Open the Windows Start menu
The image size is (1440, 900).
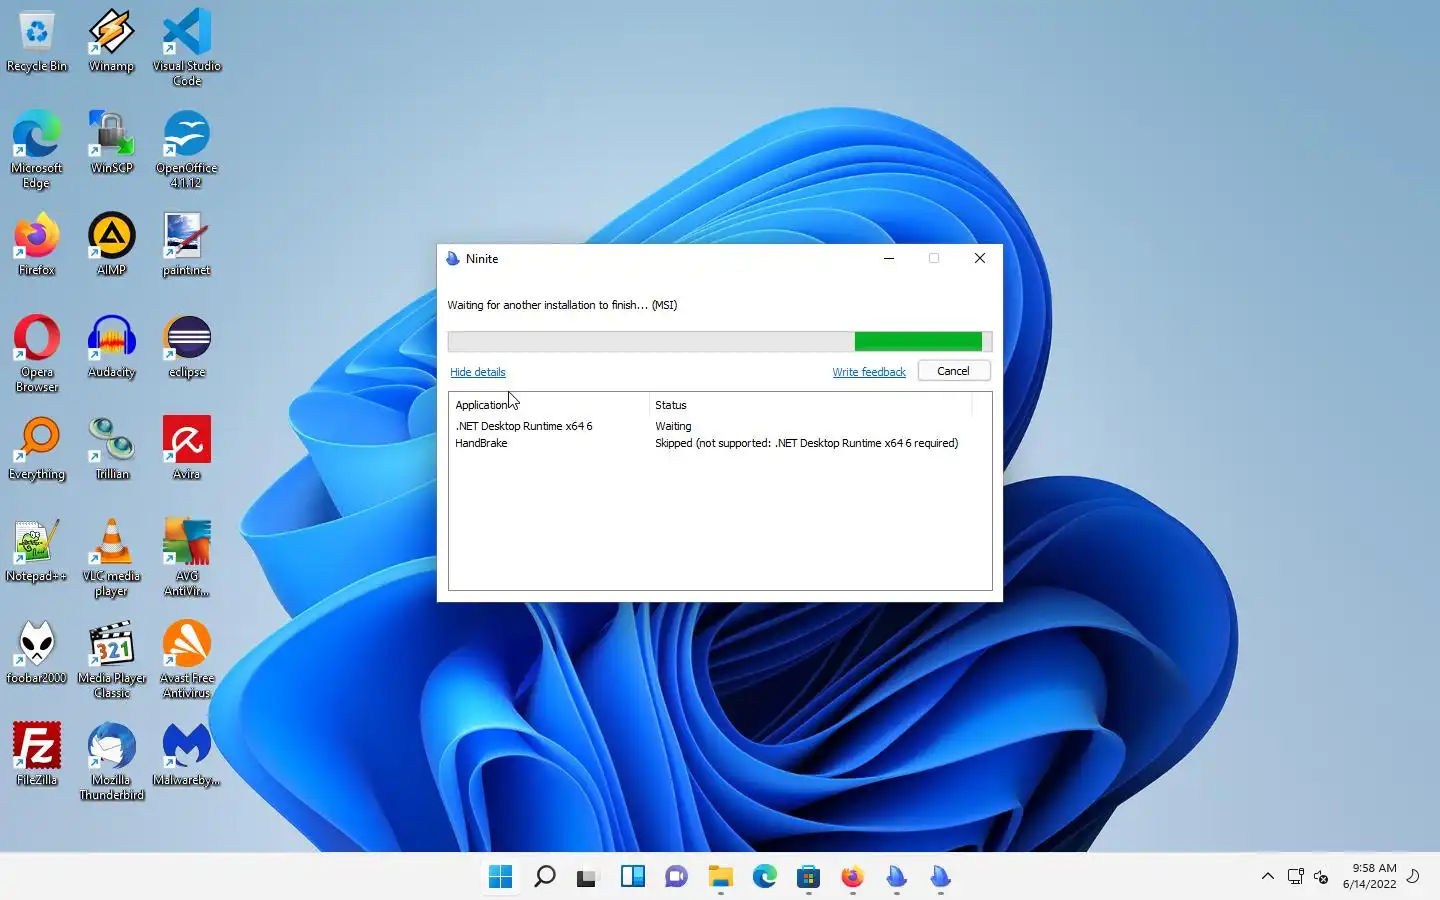pyautogui.click(x=500, y=877)
